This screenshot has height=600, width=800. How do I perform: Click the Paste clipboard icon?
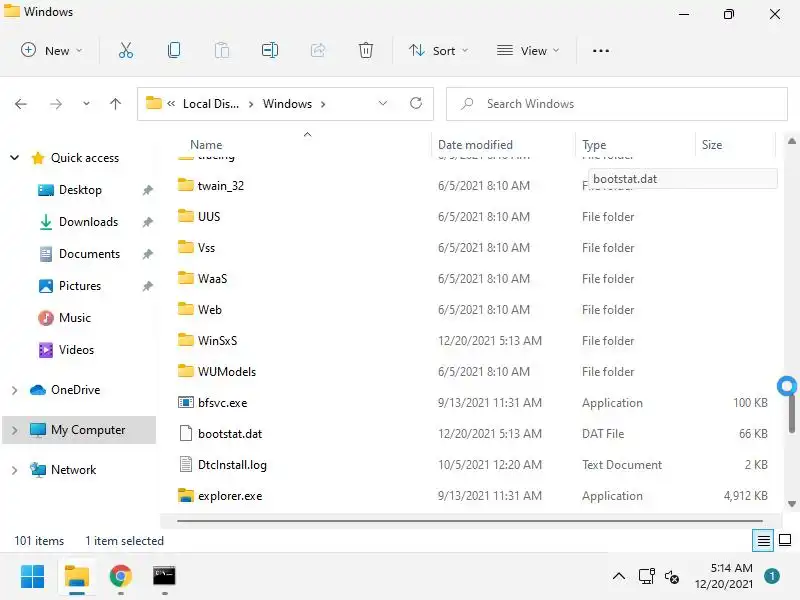tap(222, 51)
